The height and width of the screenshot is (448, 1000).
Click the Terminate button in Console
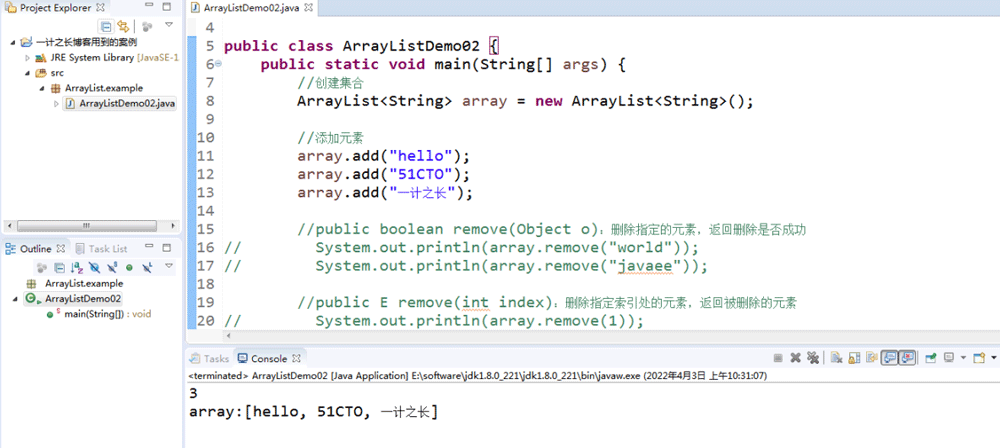[778, 358]
